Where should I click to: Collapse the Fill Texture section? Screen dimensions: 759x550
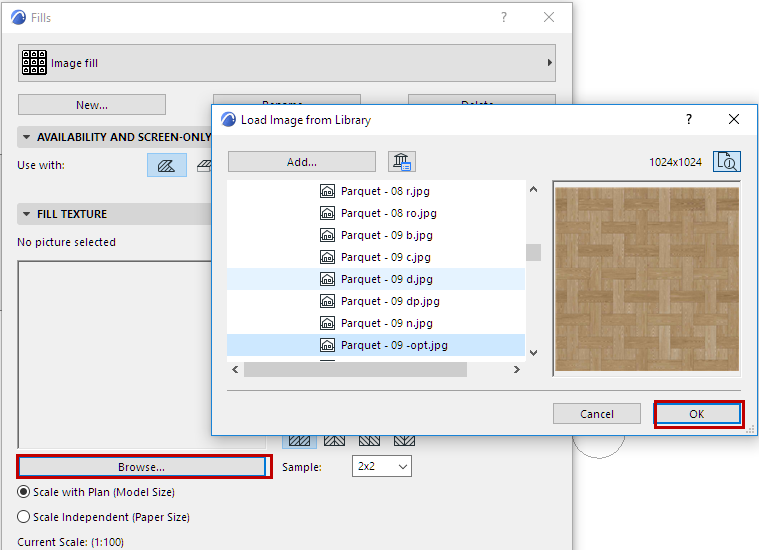click(x=27, y=214)
